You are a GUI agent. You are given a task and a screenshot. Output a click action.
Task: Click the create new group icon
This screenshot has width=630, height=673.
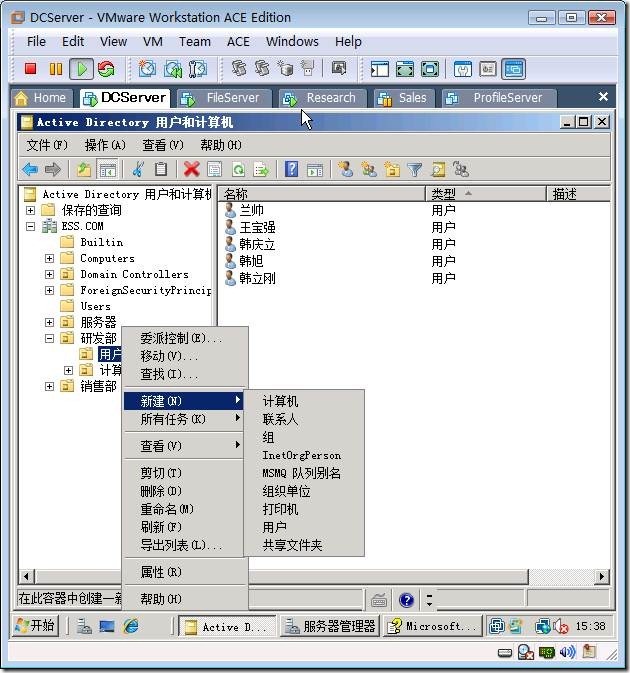[x=368, y=169]
